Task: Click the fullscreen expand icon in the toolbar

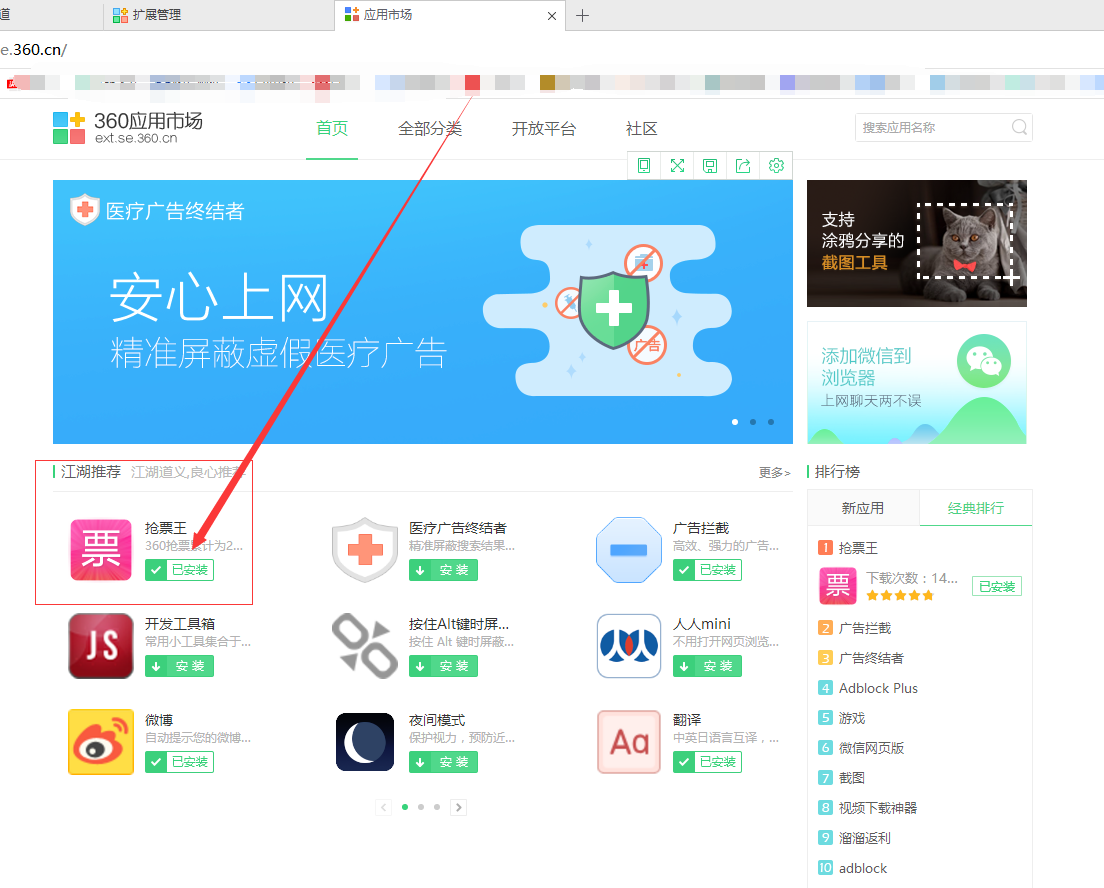Action: pos(677,165)
